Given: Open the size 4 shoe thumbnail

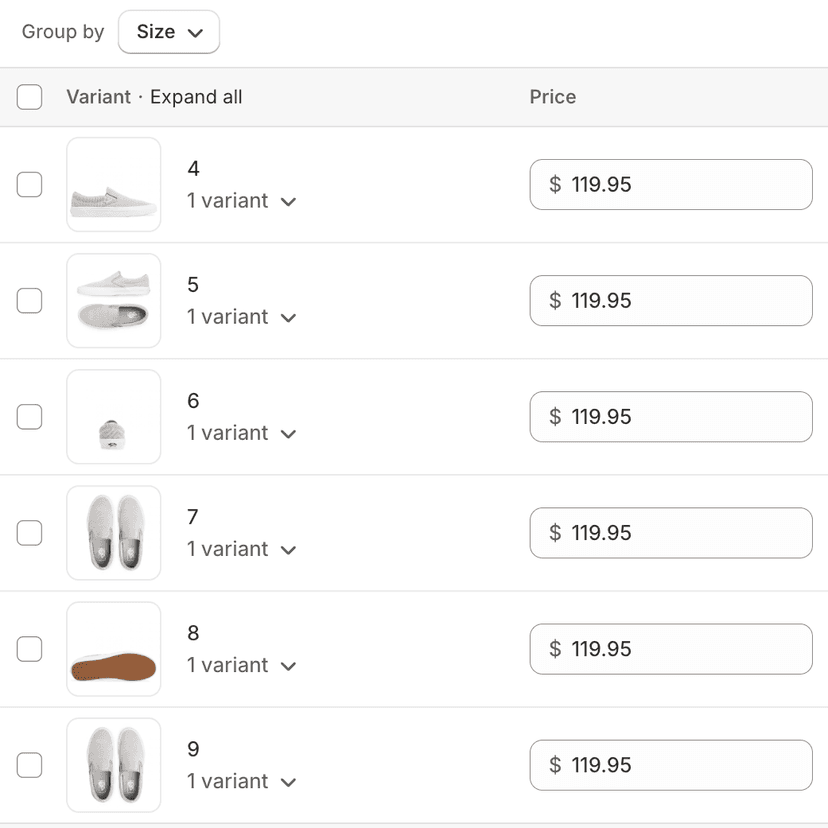Looking at the screenshot, I should pos(114,185).
